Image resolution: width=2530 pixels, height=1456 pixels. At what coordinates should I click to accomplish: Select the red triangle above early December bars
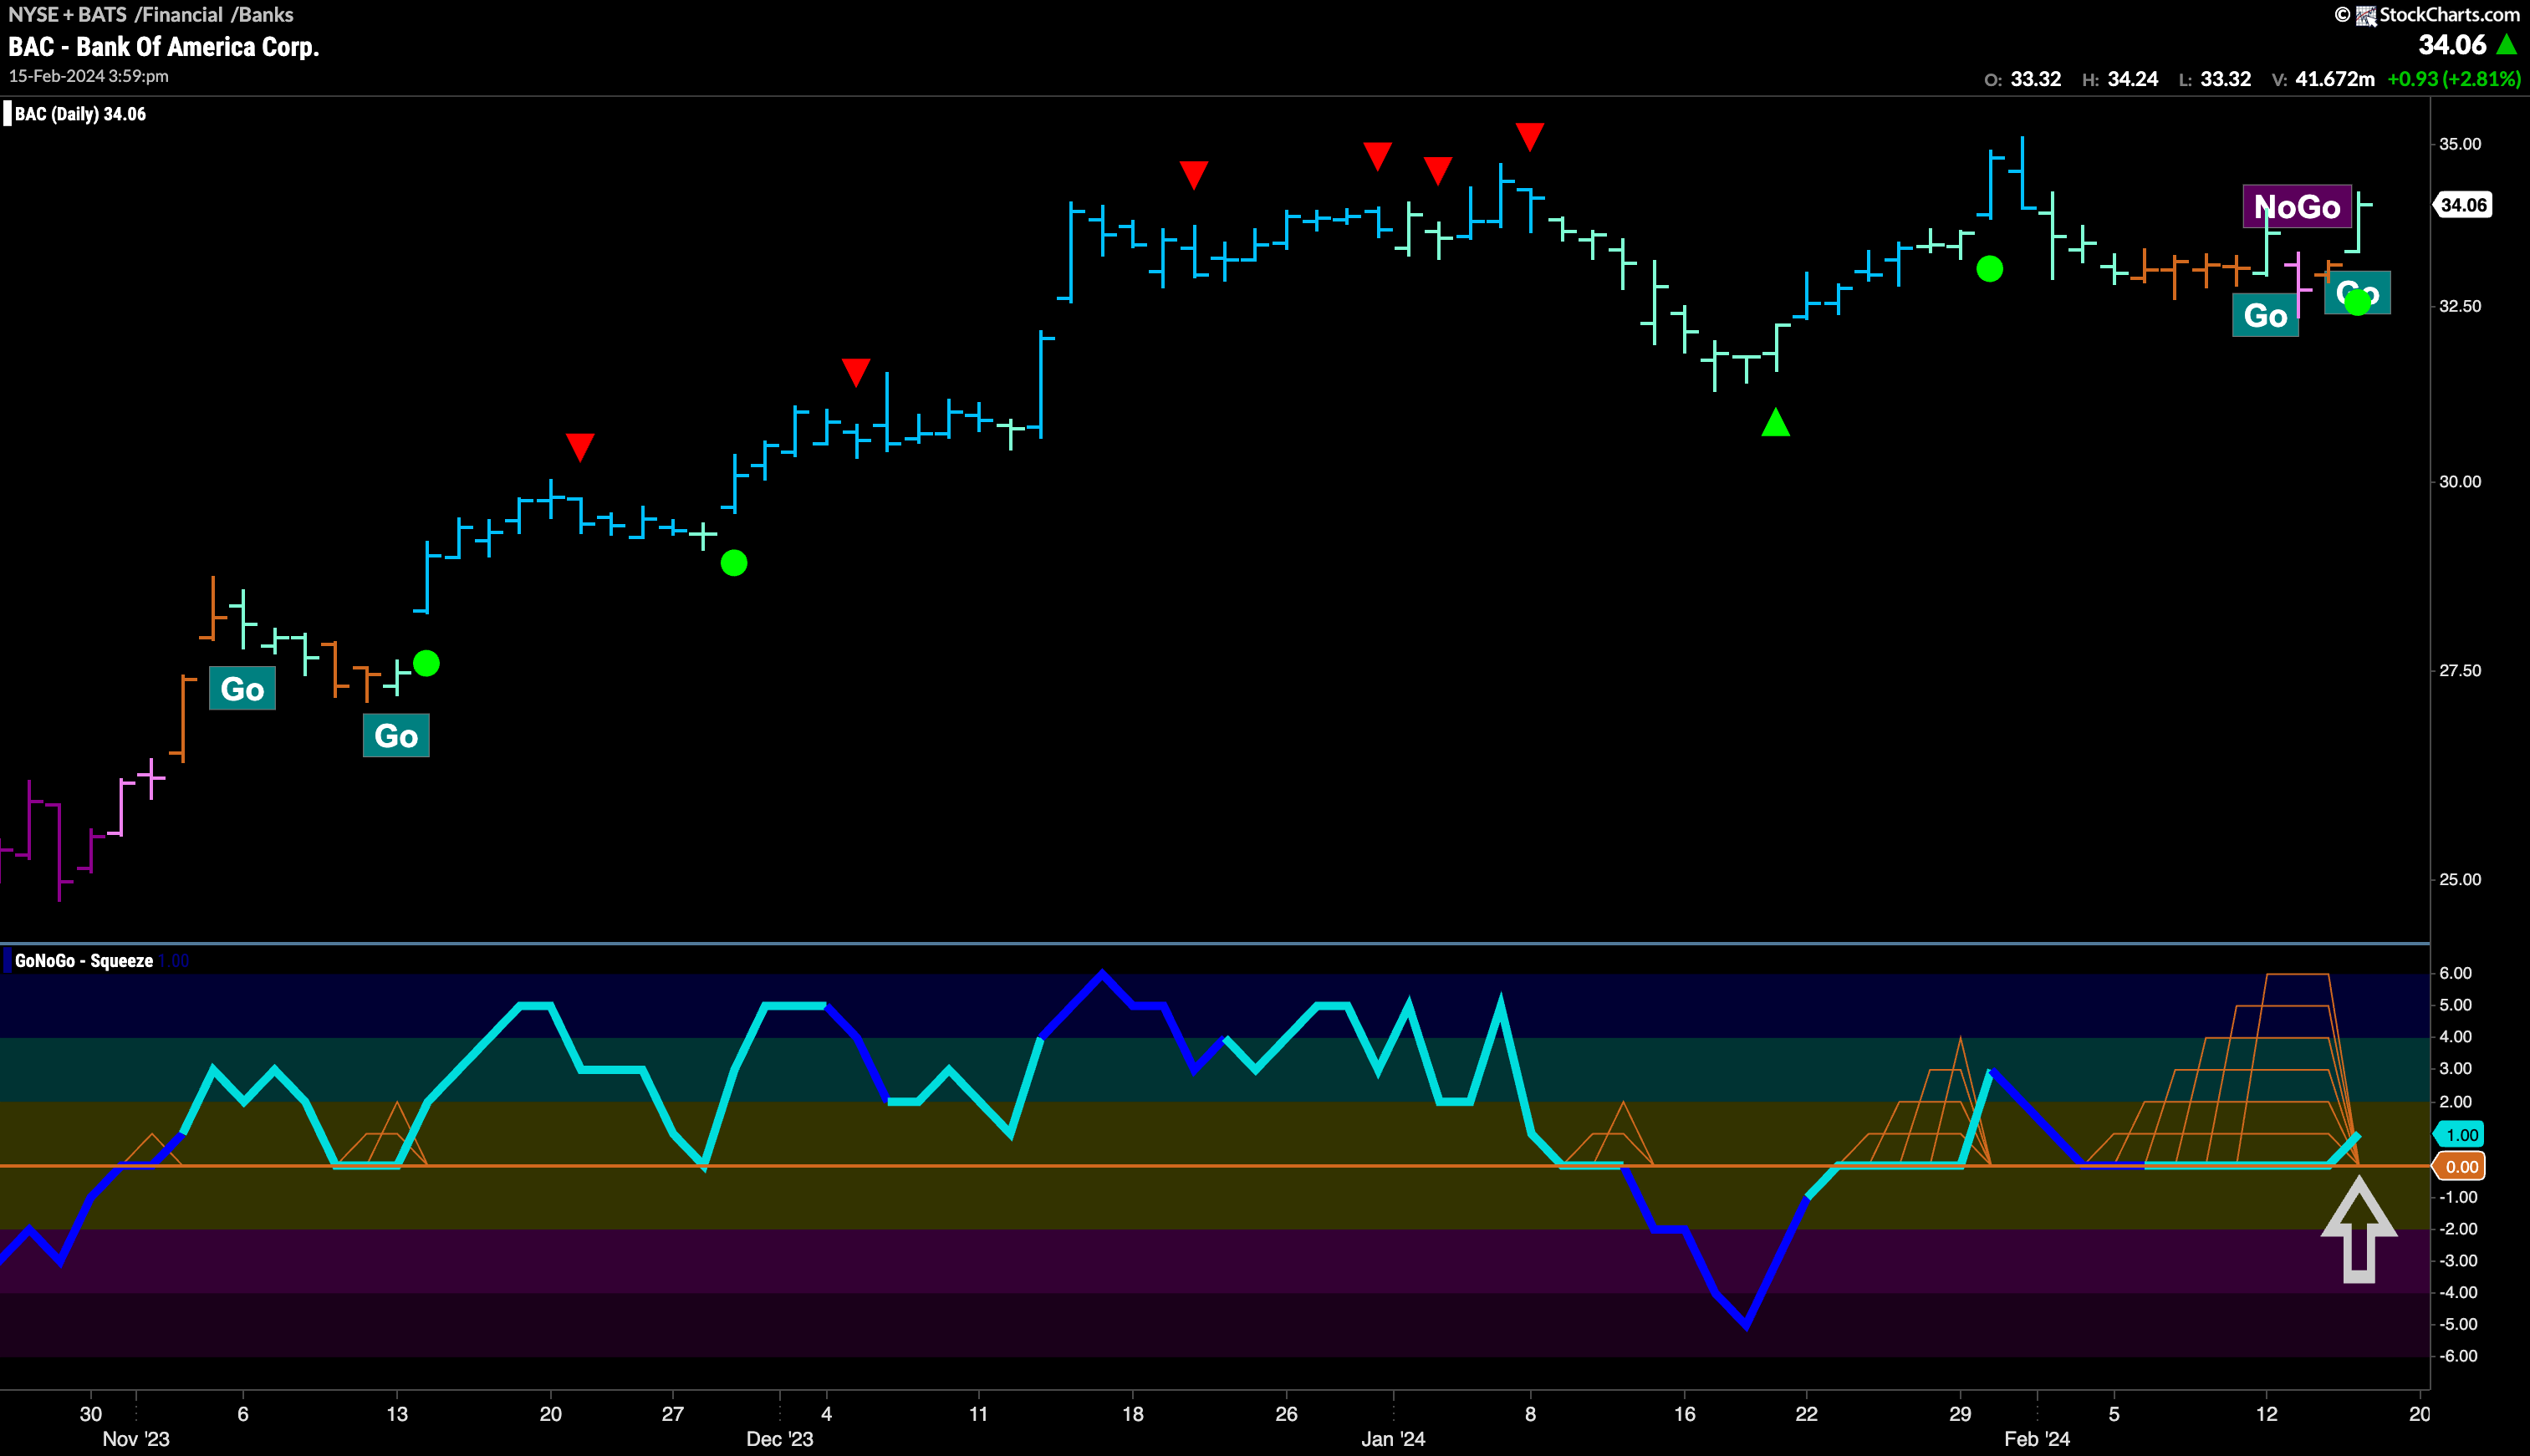[856, 372]
